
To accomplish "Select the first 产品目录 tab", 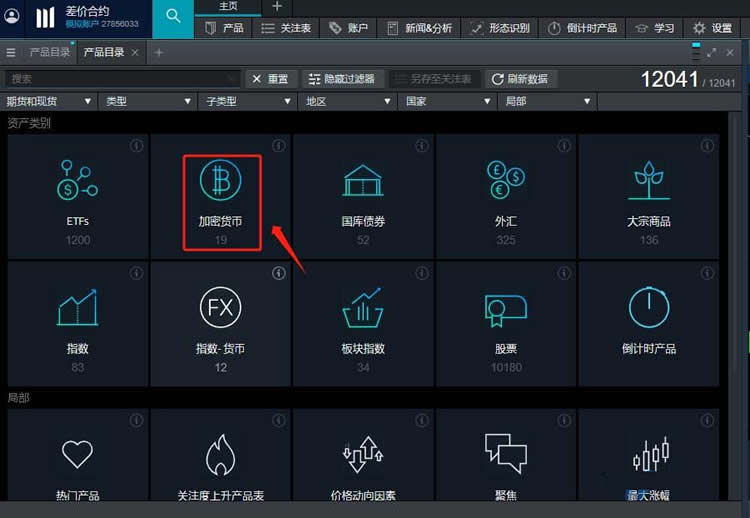I will pos(49,52).
